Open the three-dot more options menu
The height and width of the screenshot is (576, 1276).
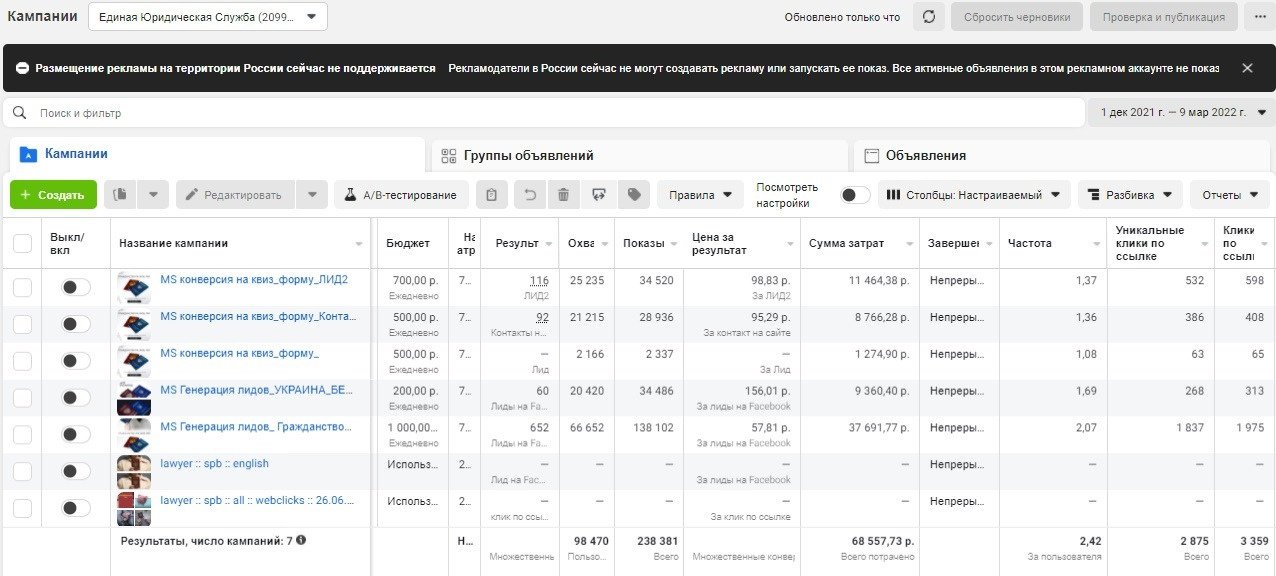(x=1255, y=17)
